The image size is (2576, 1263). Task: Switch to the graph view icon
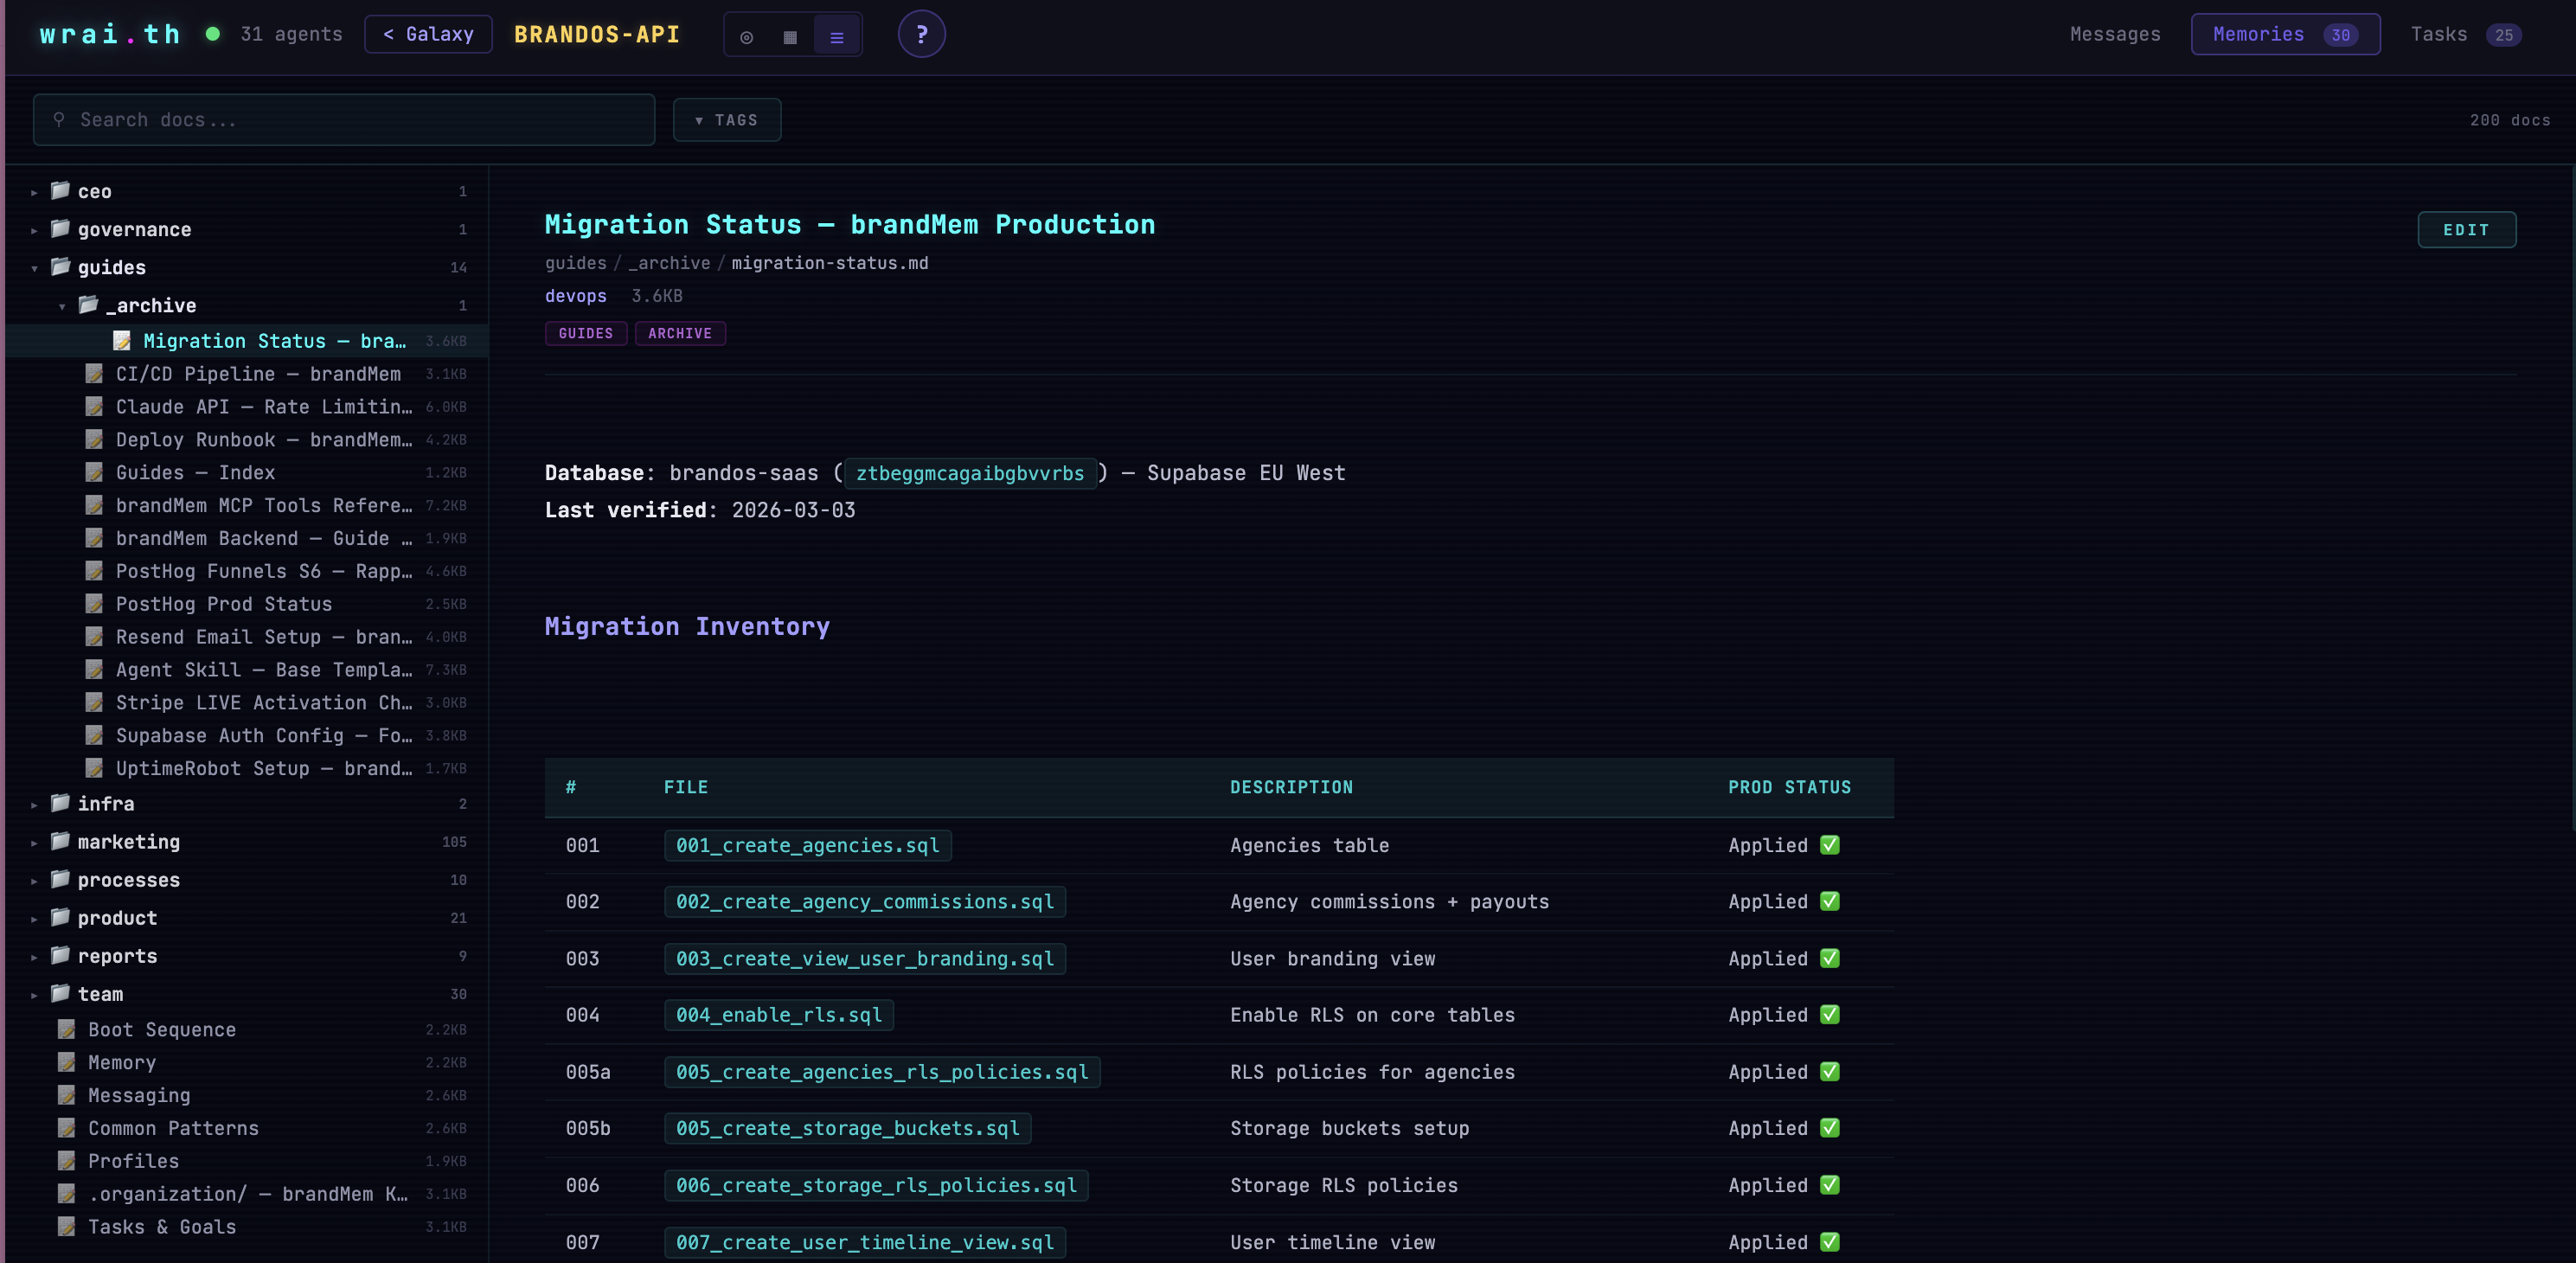tap(746, 37)
